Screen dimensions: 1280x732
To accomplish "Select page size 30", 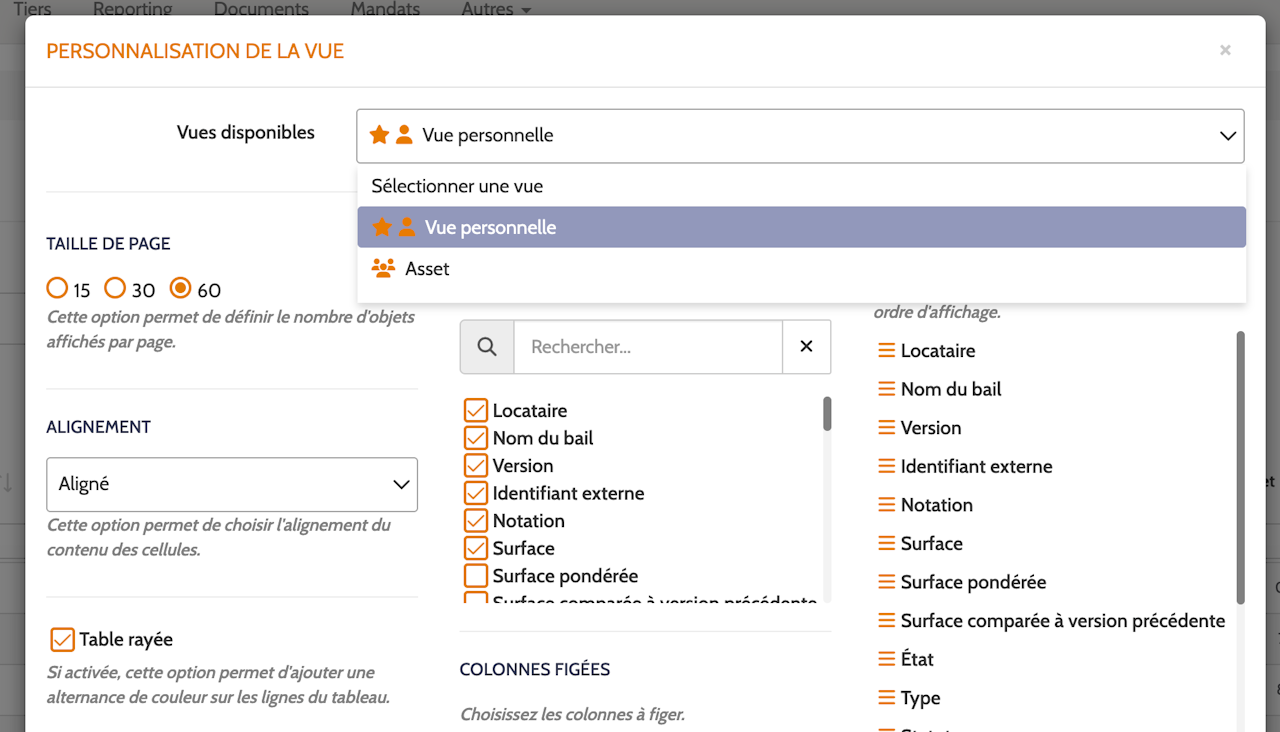I will coord(115,289).
